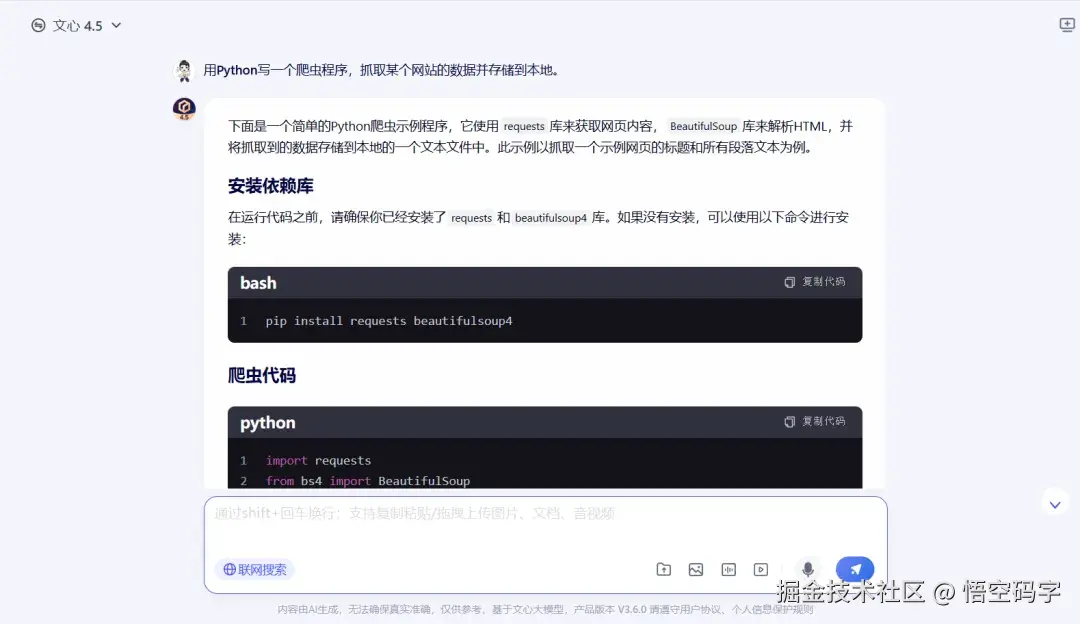Click the audio upload icon
The width and height of the screenshot is (1080, 624).
click(x=728, y=569)
